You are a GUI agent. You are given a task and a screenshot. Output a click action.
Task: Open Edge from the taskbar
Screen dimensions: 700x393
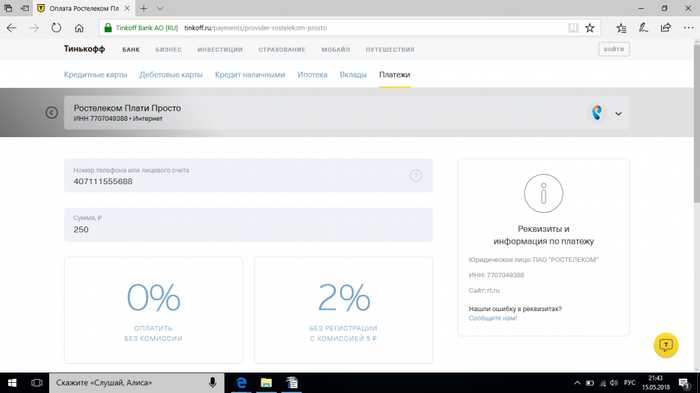tap(242, 383)
